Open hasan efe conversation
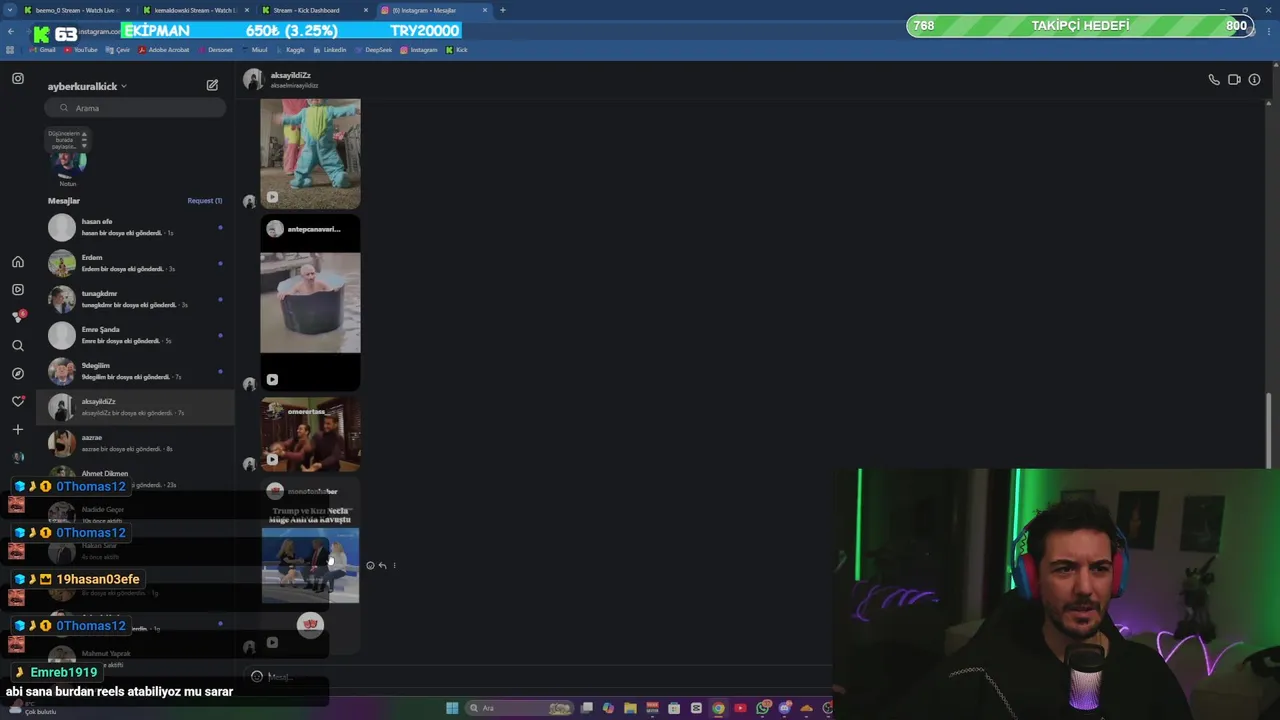Screen dimensions: 1280x720 [x=136, y=227]
